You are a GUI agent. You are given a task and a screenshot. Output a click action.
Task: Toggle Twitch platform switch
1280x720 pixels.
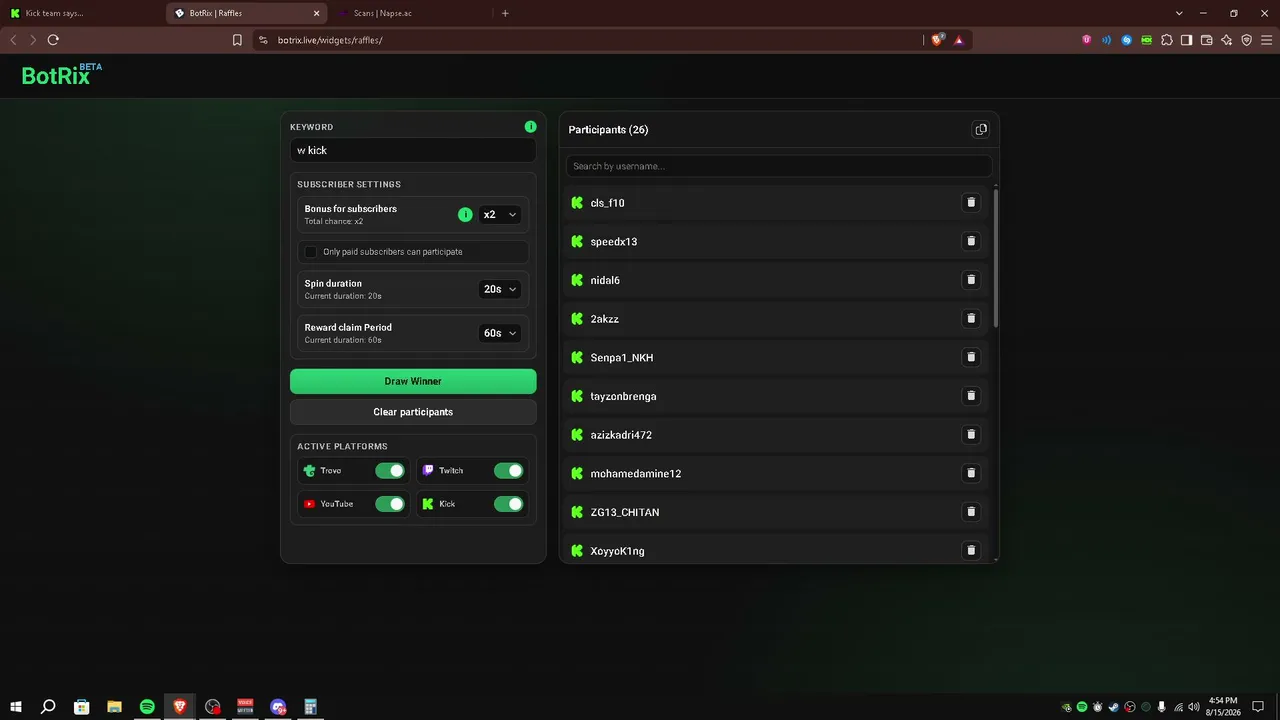(509, 470)
